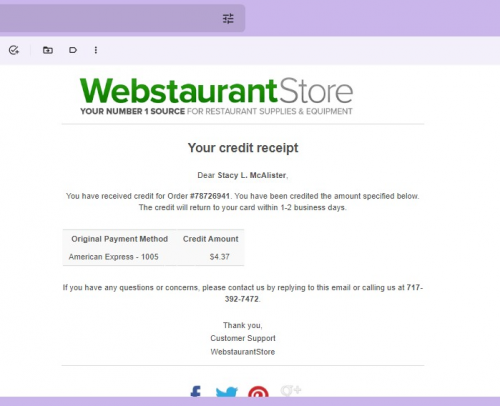Click "1-2 business days" sentence
The width and height of the screenshot is (500, 406).
[242, 208]
